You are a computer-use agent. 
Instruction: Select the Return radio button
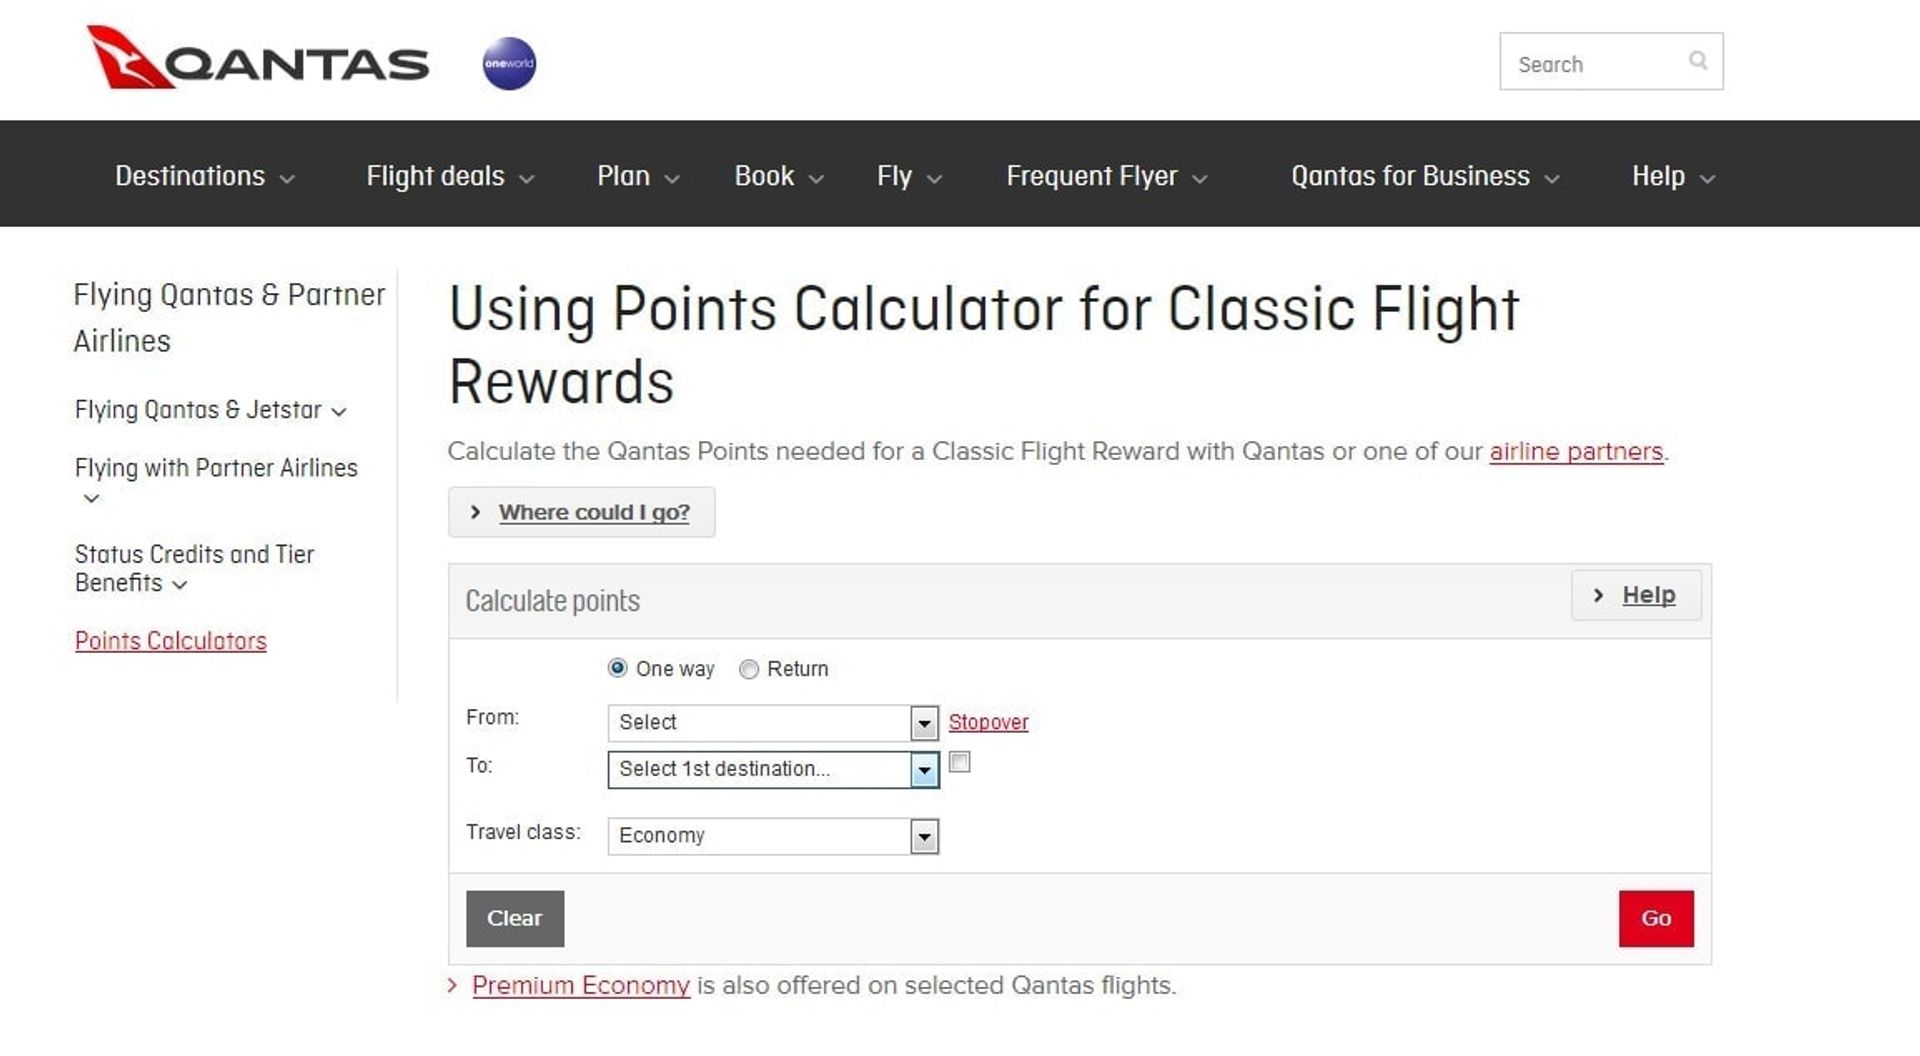[748, 669]
